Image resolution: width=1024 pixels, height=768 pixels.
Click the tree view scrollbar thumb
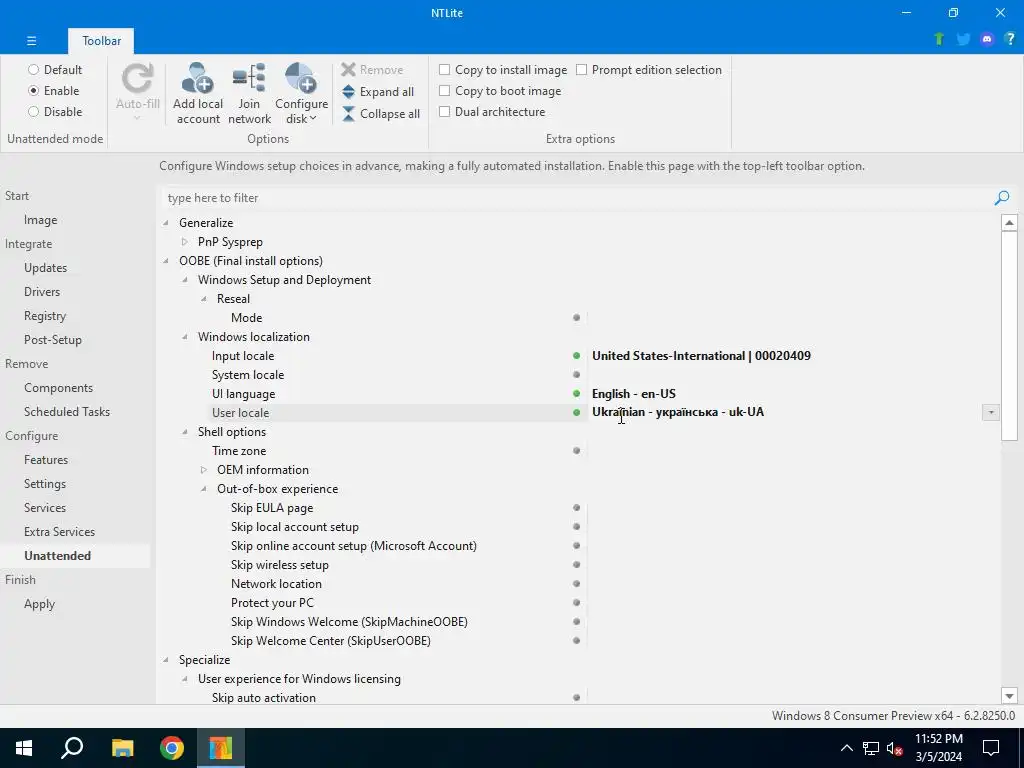(x=1009, y=335)
